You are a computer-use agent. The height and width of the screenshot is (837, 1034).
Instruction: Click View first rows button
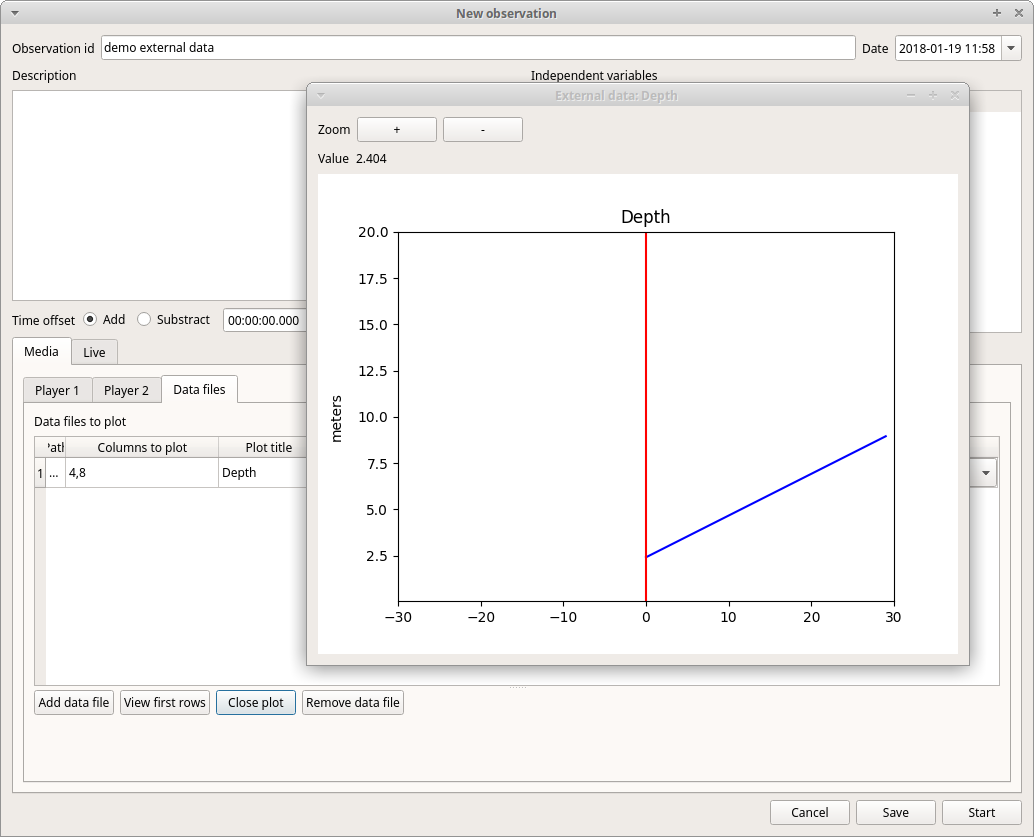coord(165,702)
